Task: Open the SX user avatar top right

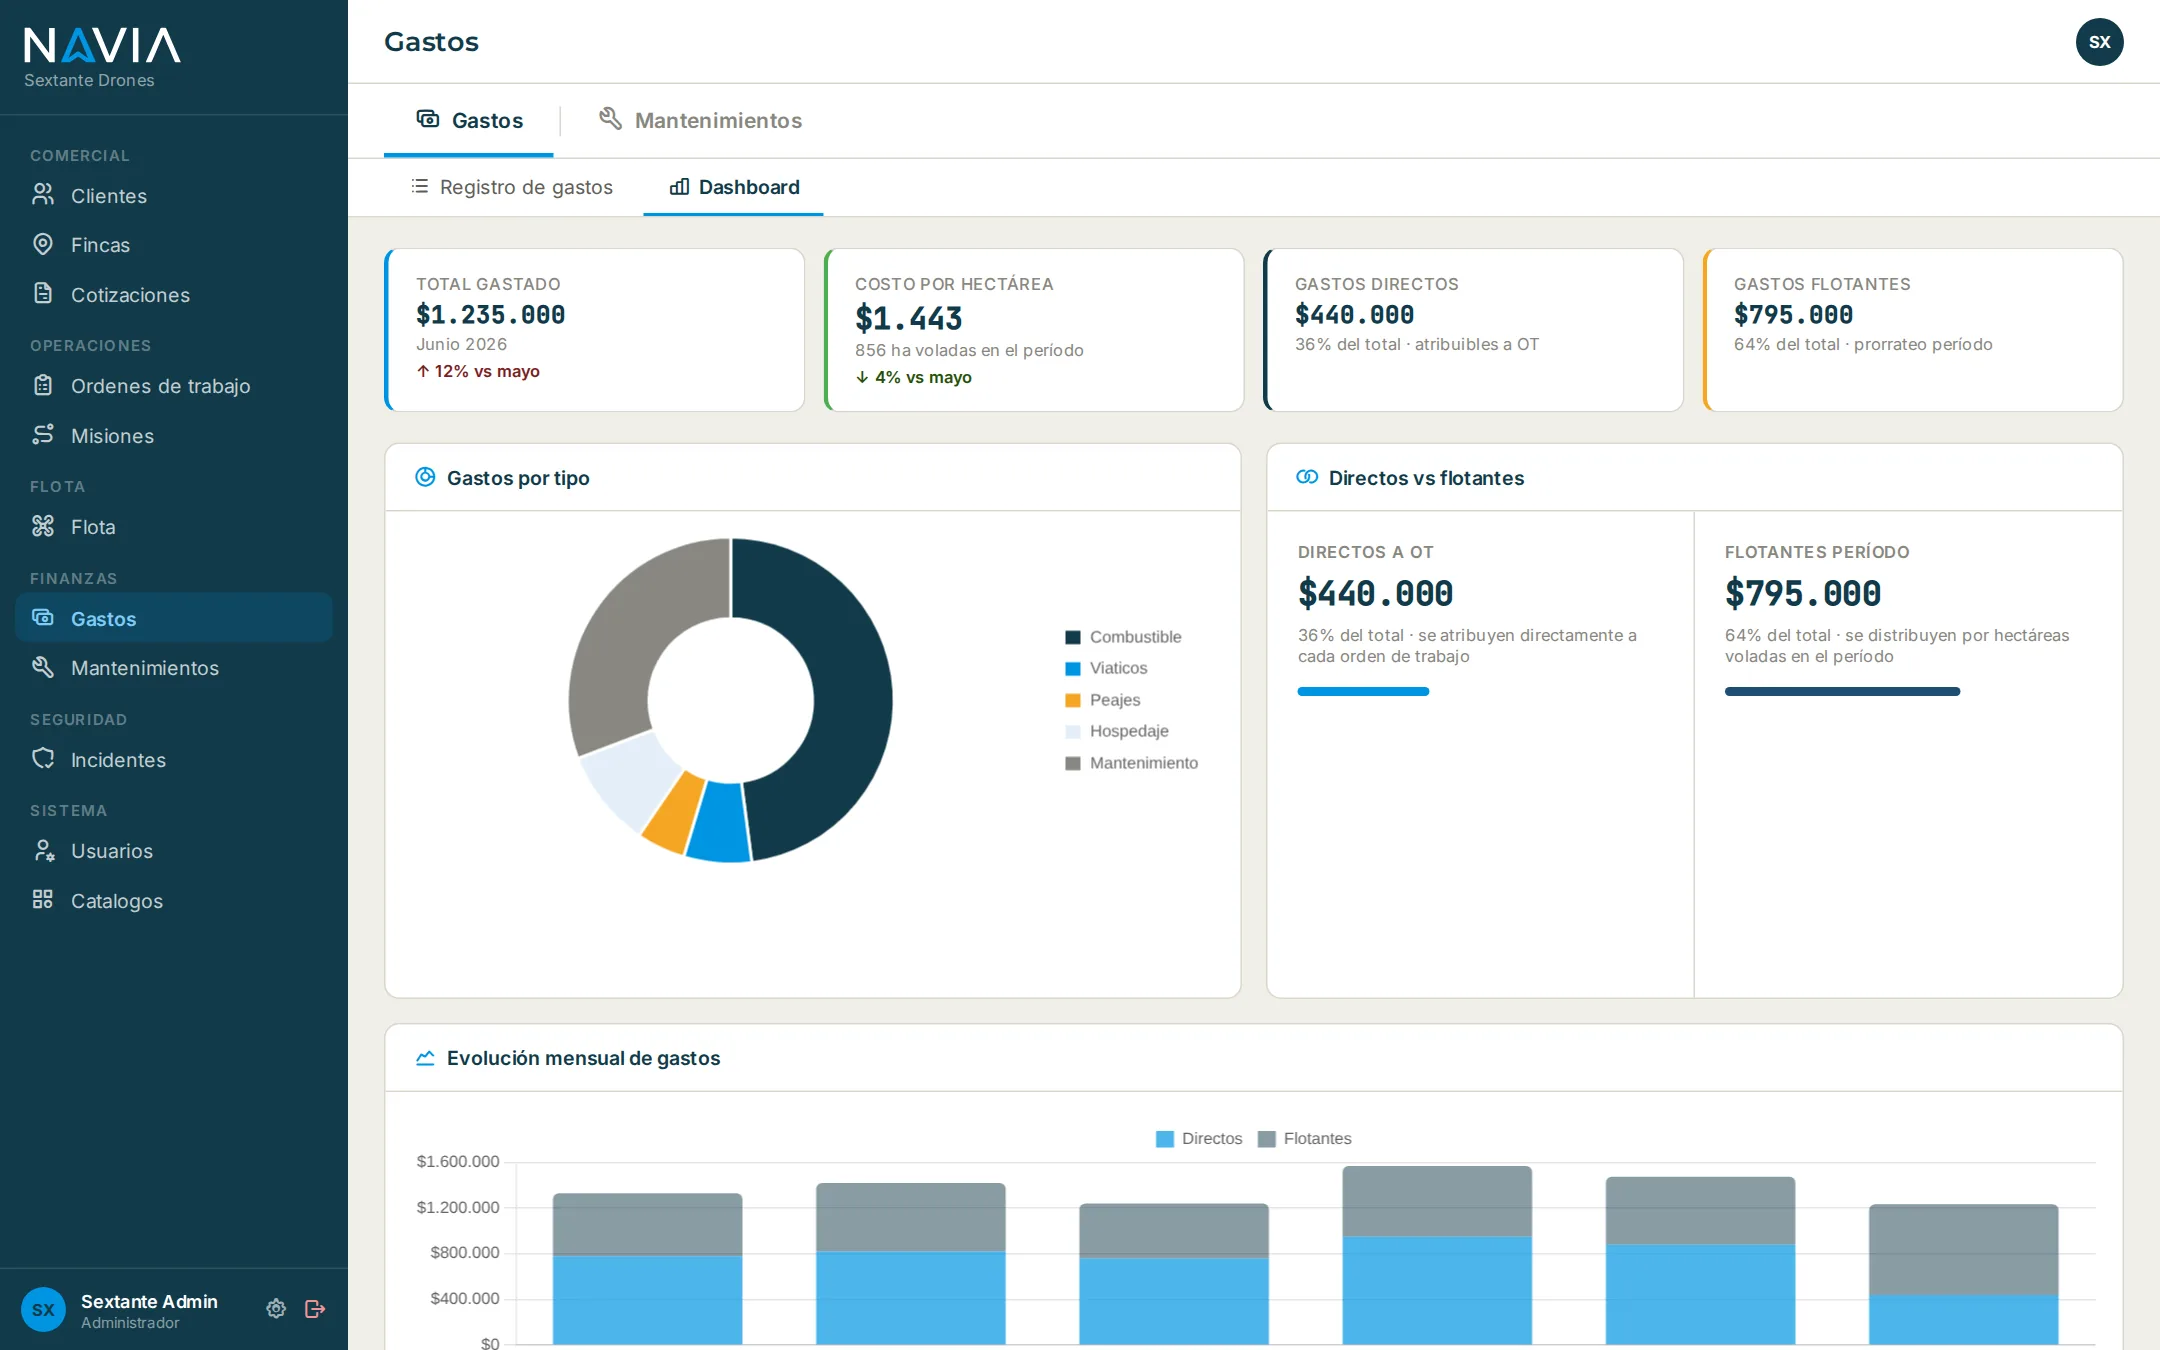Action: pyautogui.click(x=2099, y=42)
